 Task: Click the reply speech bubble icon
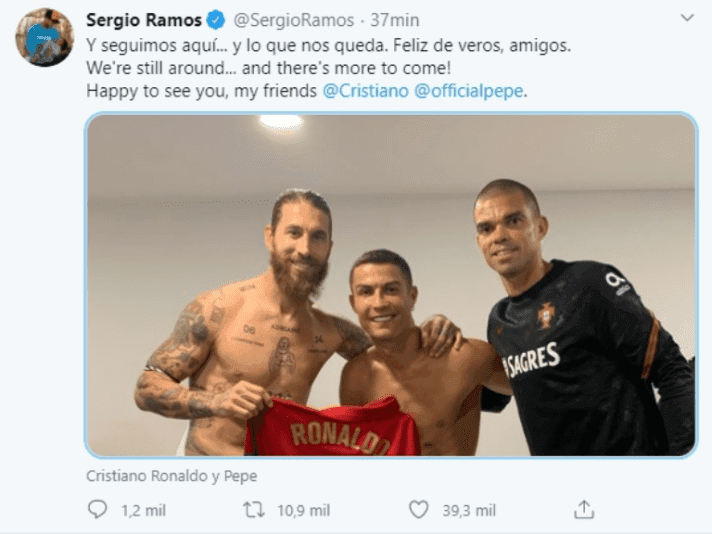97,509
